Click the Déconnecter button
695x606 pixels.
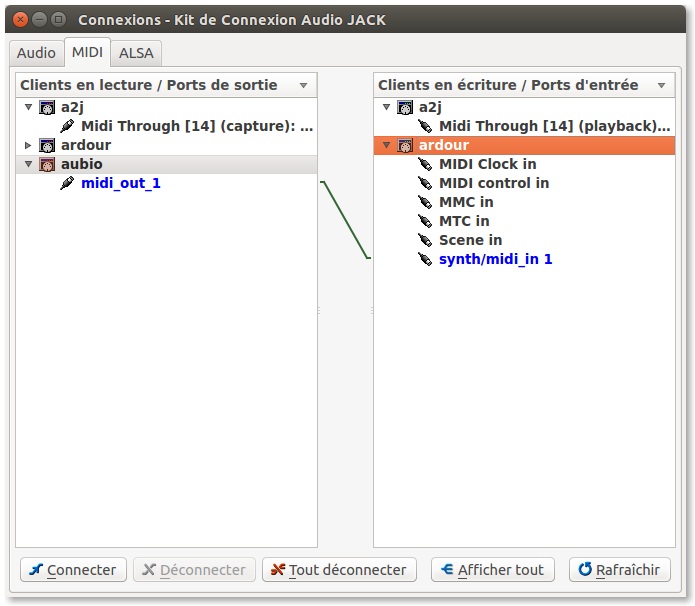pos(195,570)
